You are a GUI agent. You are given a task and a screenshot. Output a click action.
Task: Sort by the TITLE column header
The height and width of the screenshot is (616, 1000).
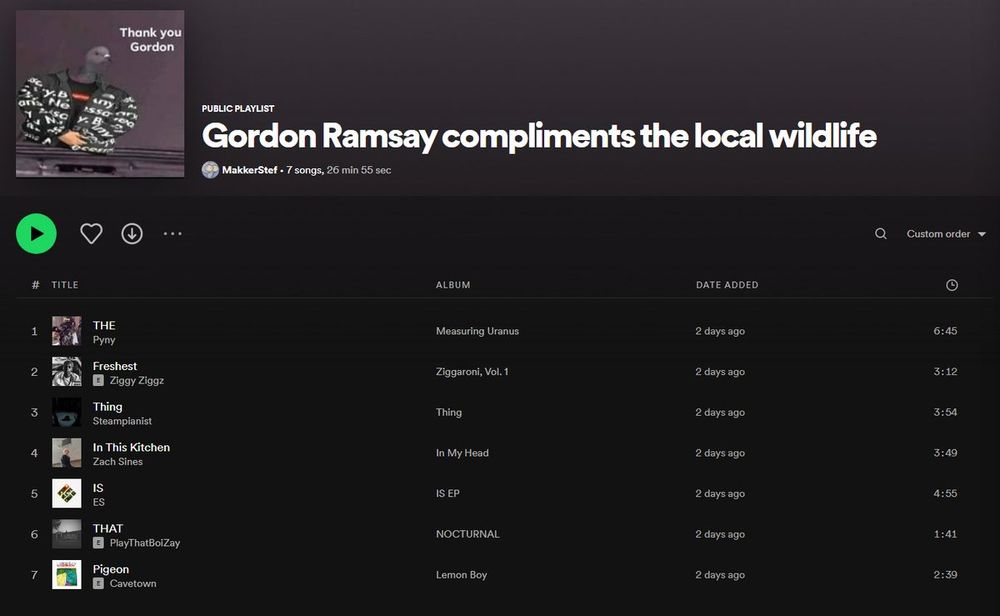coord(65,285)
